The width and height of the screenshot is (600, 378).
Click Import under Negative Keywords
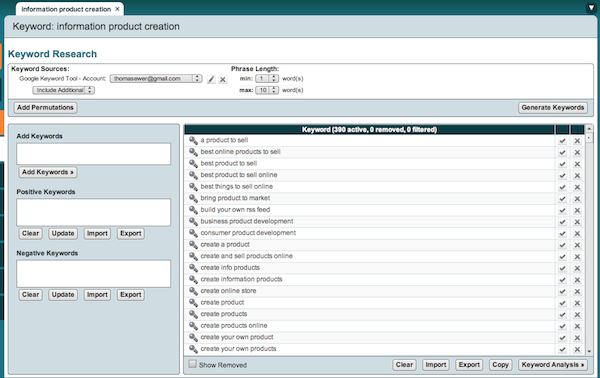pos(97,295)
